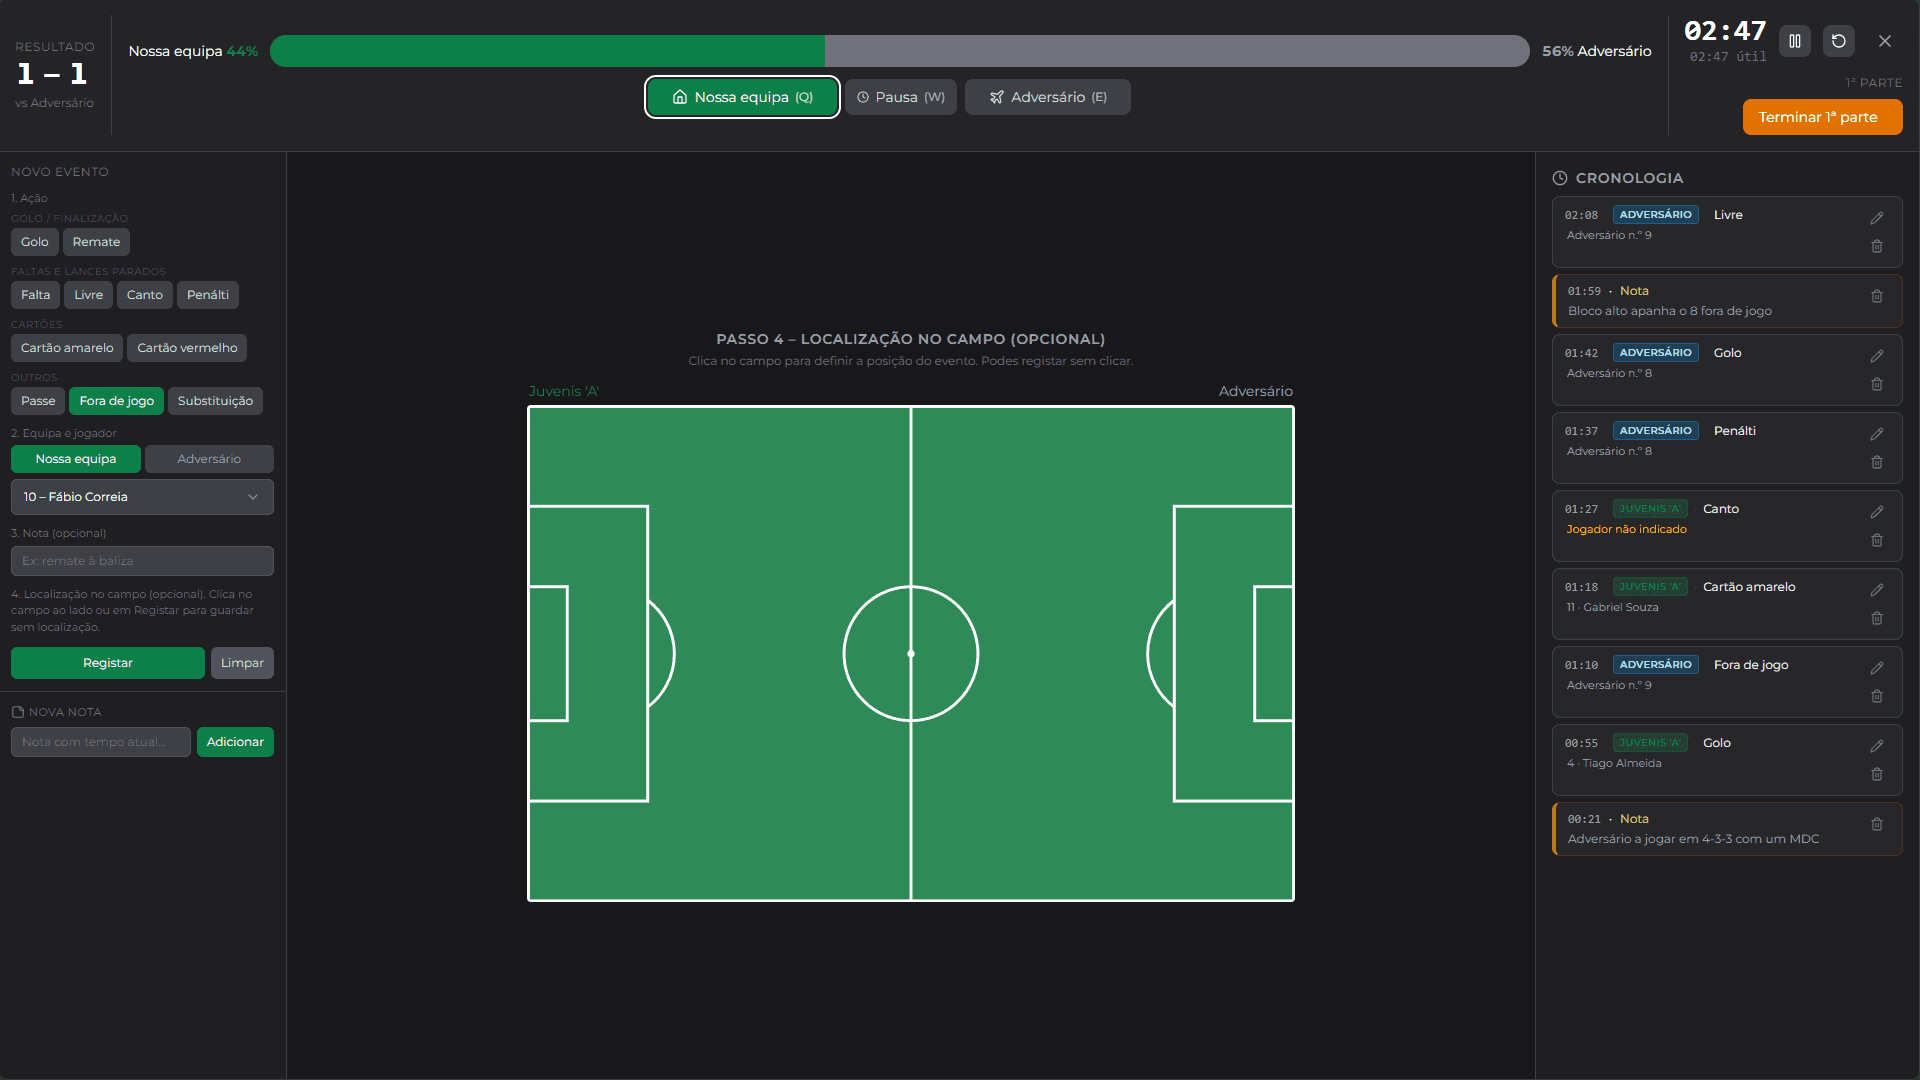
Task: Delete the 02:08 Livre event
Action: pos(1877,246)
